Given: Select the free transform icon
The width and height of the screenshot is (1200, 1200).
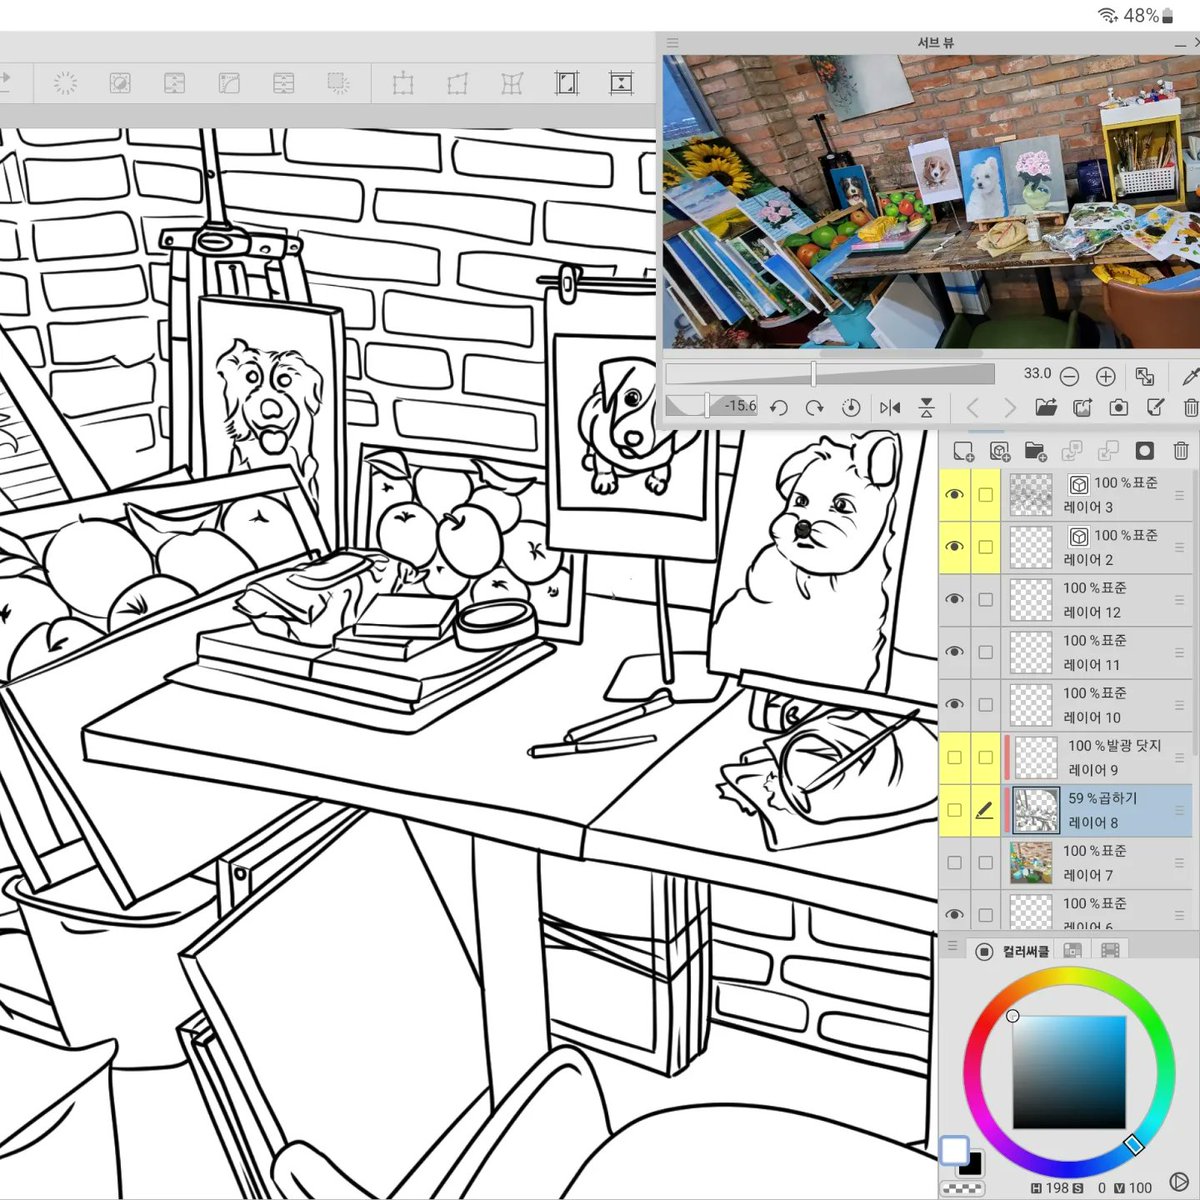Looking at the screenshot, I should (x=458, y=83).
